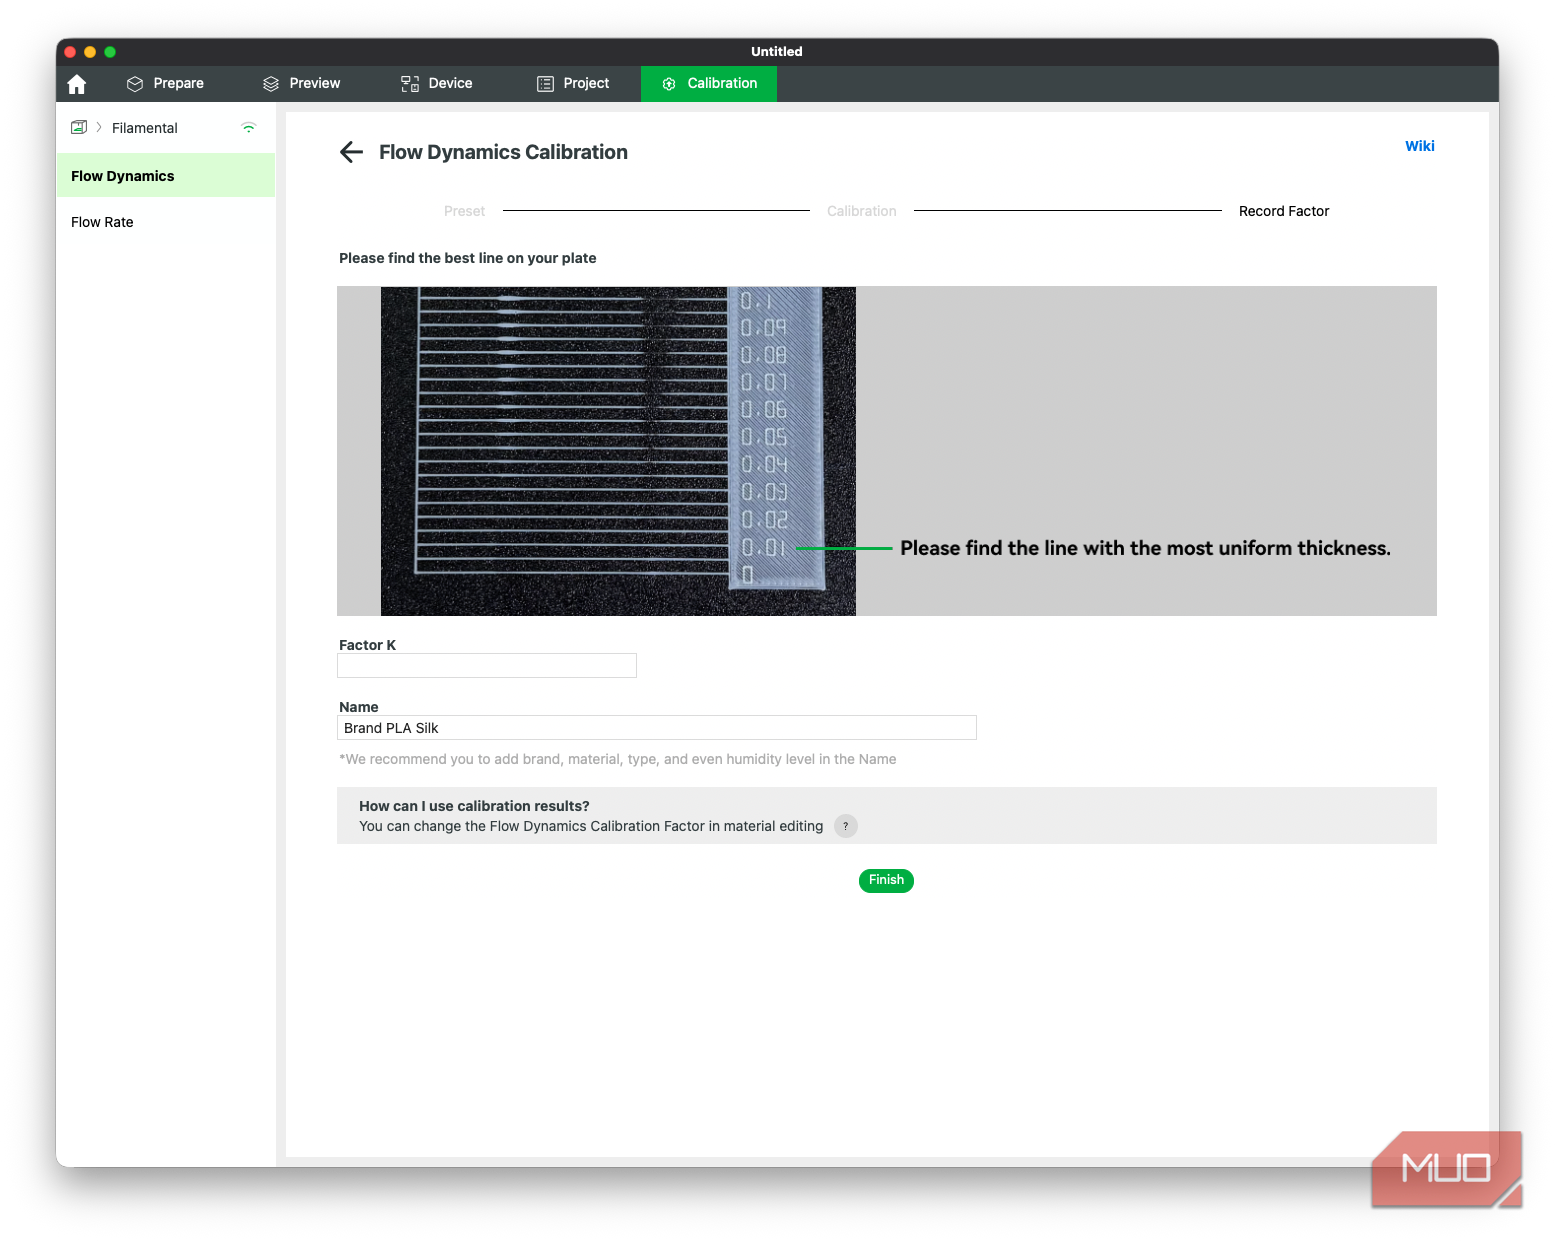
Task: Switch to the Preview tab
Action: (x=301, y=84)
